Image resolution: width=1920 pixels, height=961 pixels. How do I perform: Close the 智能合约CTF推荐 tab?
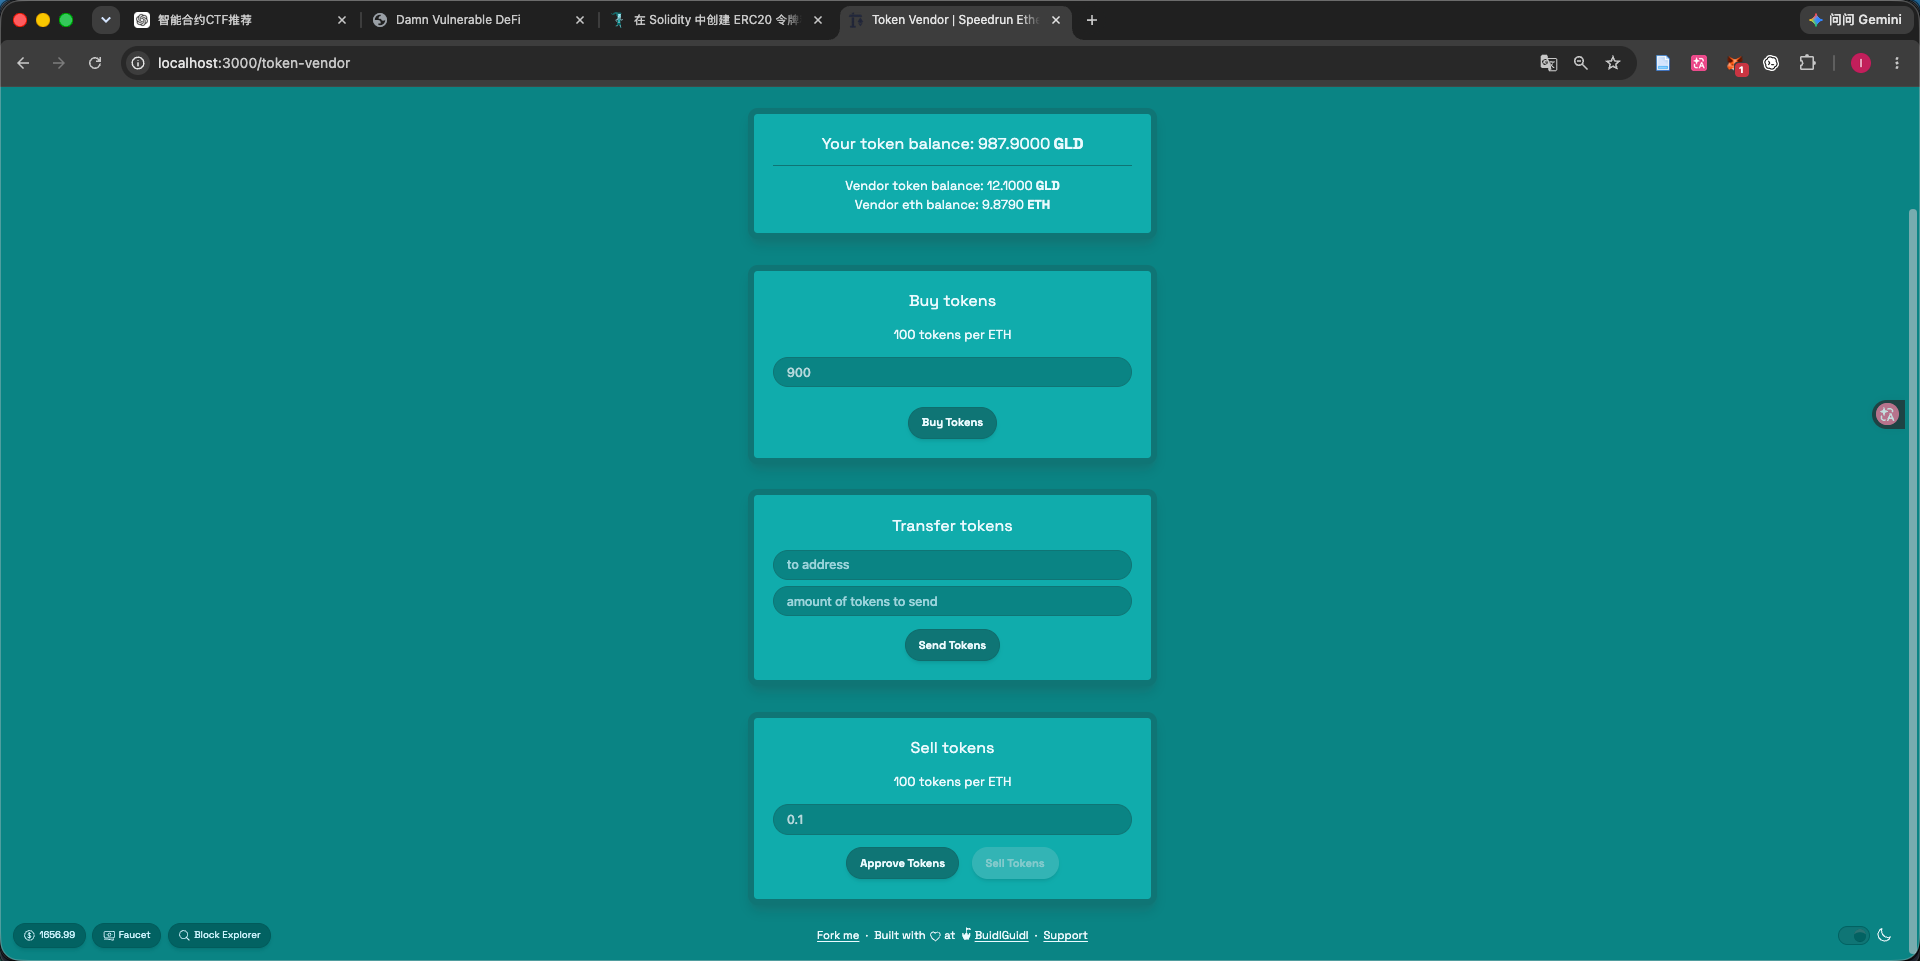pyautogui.click(x=342, y=20)
